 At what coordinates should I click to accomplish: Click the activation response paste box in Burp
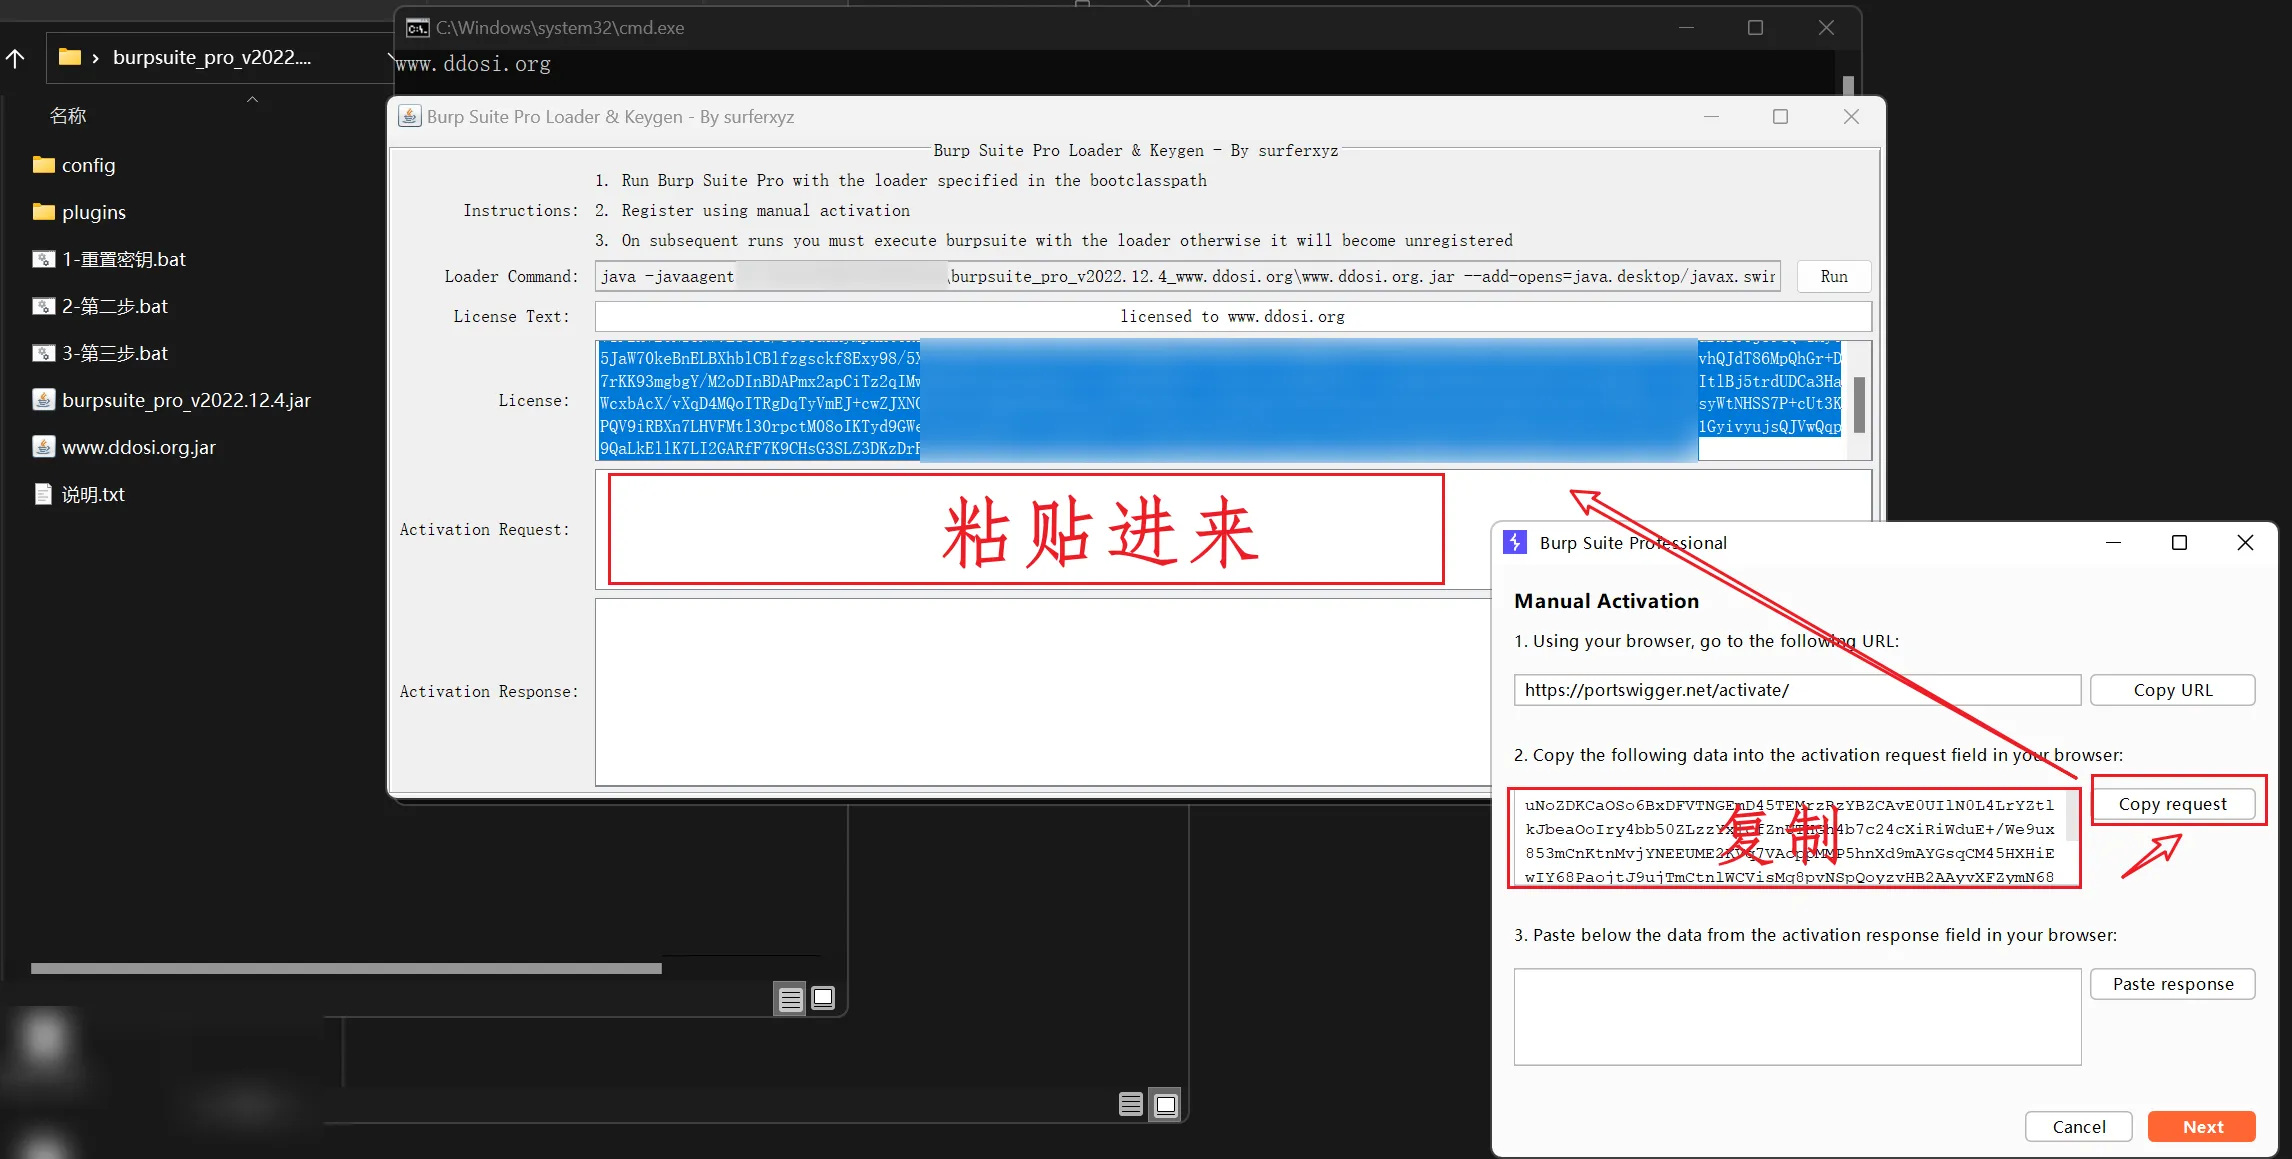click(x=1797, y=1017)
